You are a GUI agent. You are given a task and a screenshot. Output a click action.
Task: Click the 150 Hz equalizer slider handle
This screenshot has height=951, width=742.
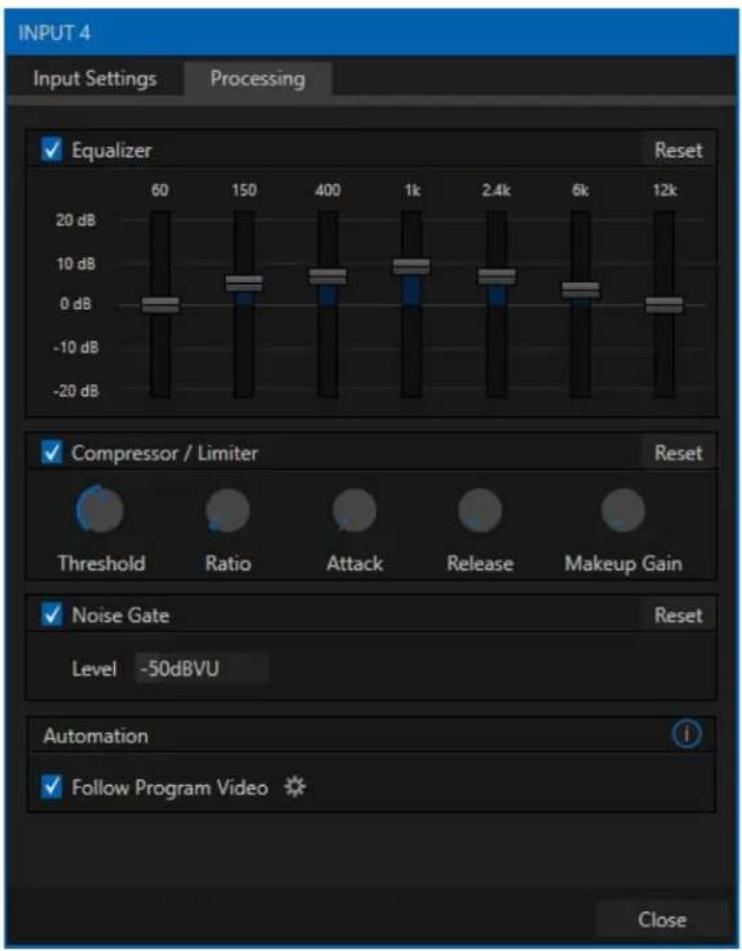(244, 283)
